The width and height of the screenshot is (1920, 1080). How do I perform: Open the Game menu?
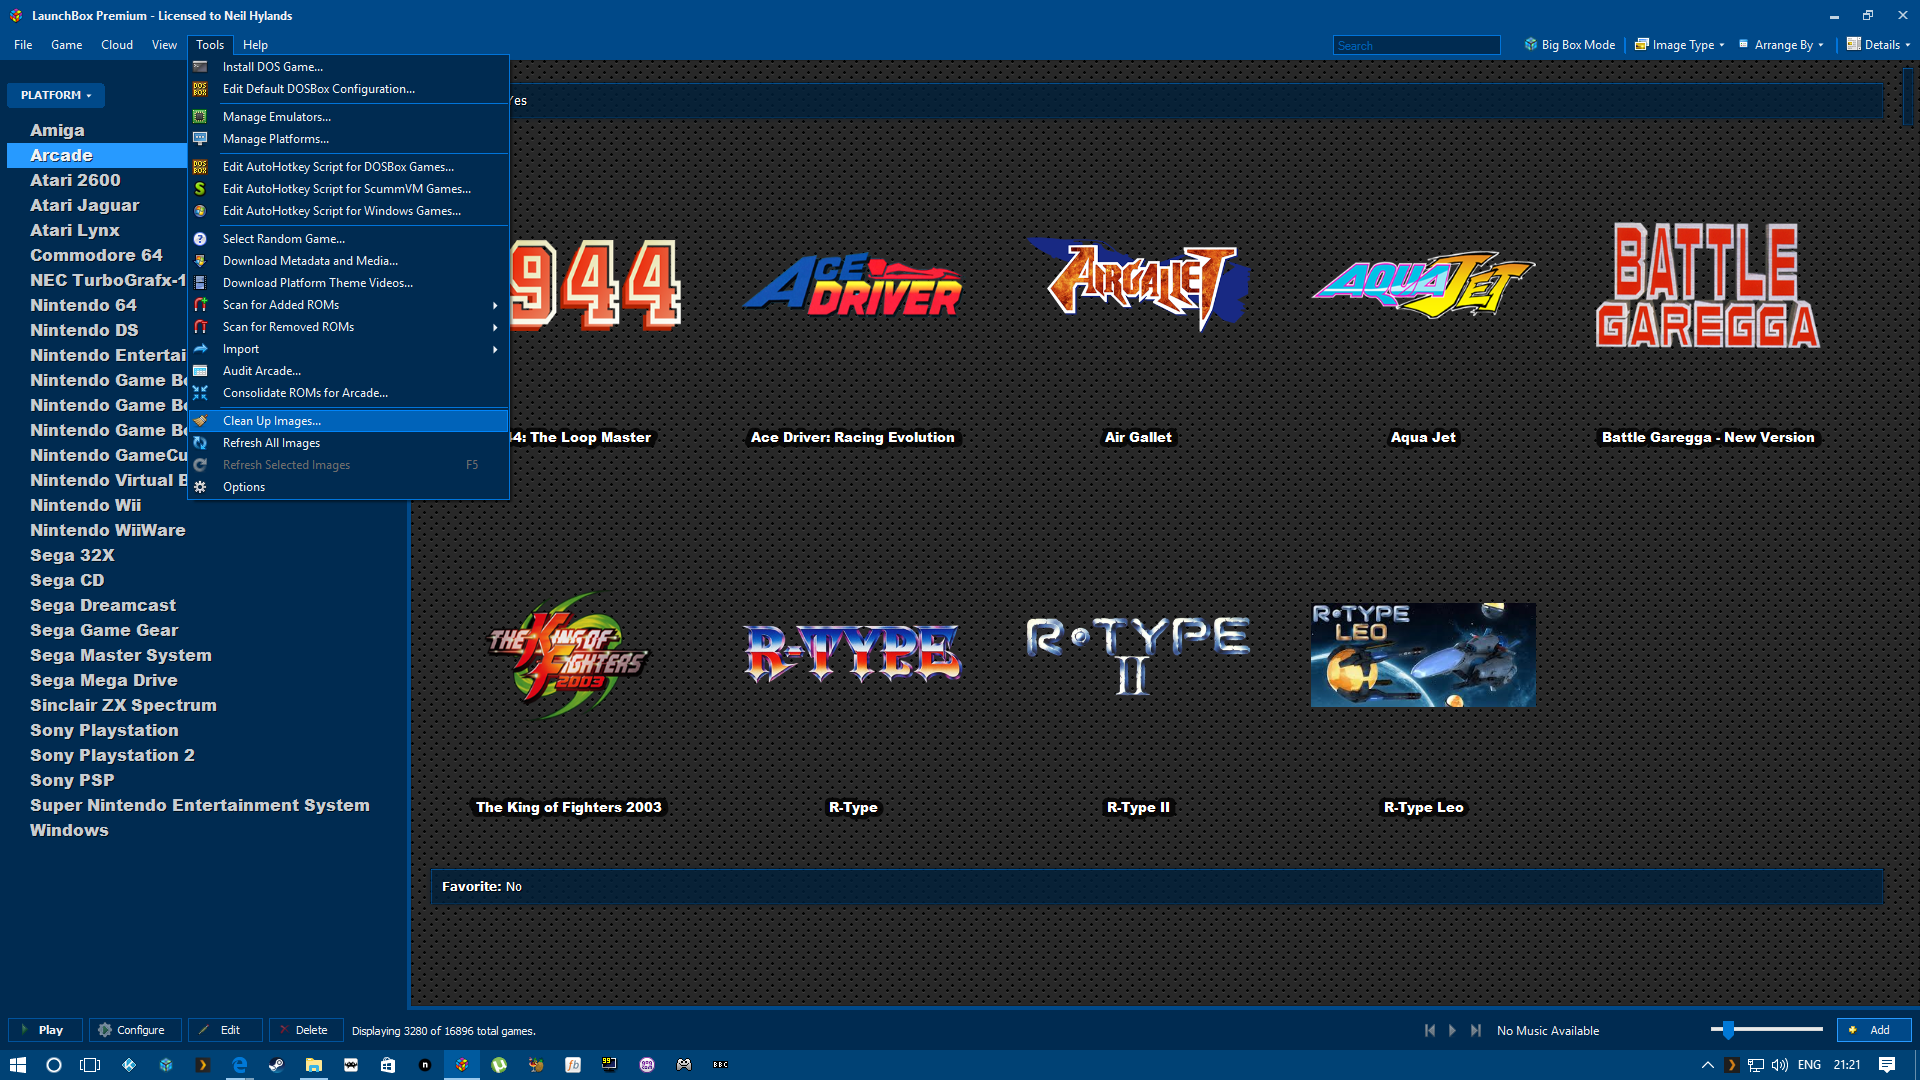point(67,45)
